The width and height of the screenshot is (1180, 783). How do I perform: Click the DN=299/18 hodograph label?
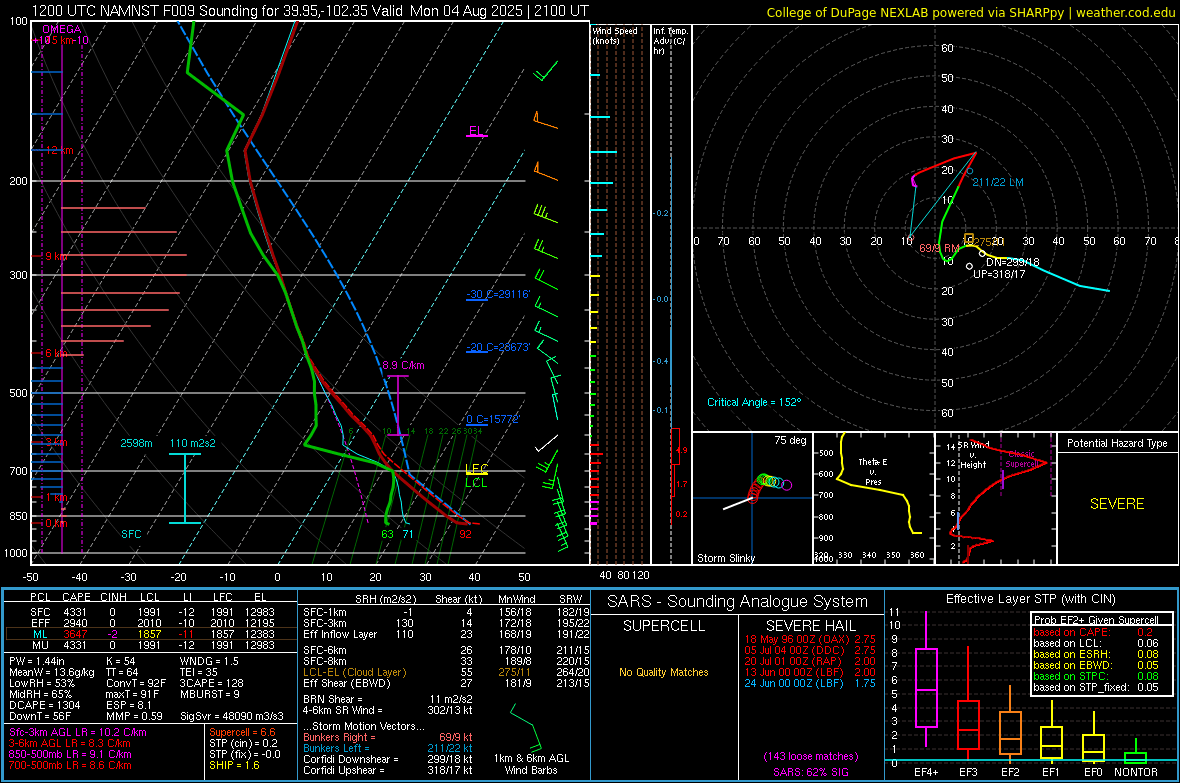[x=1013, y=262]
